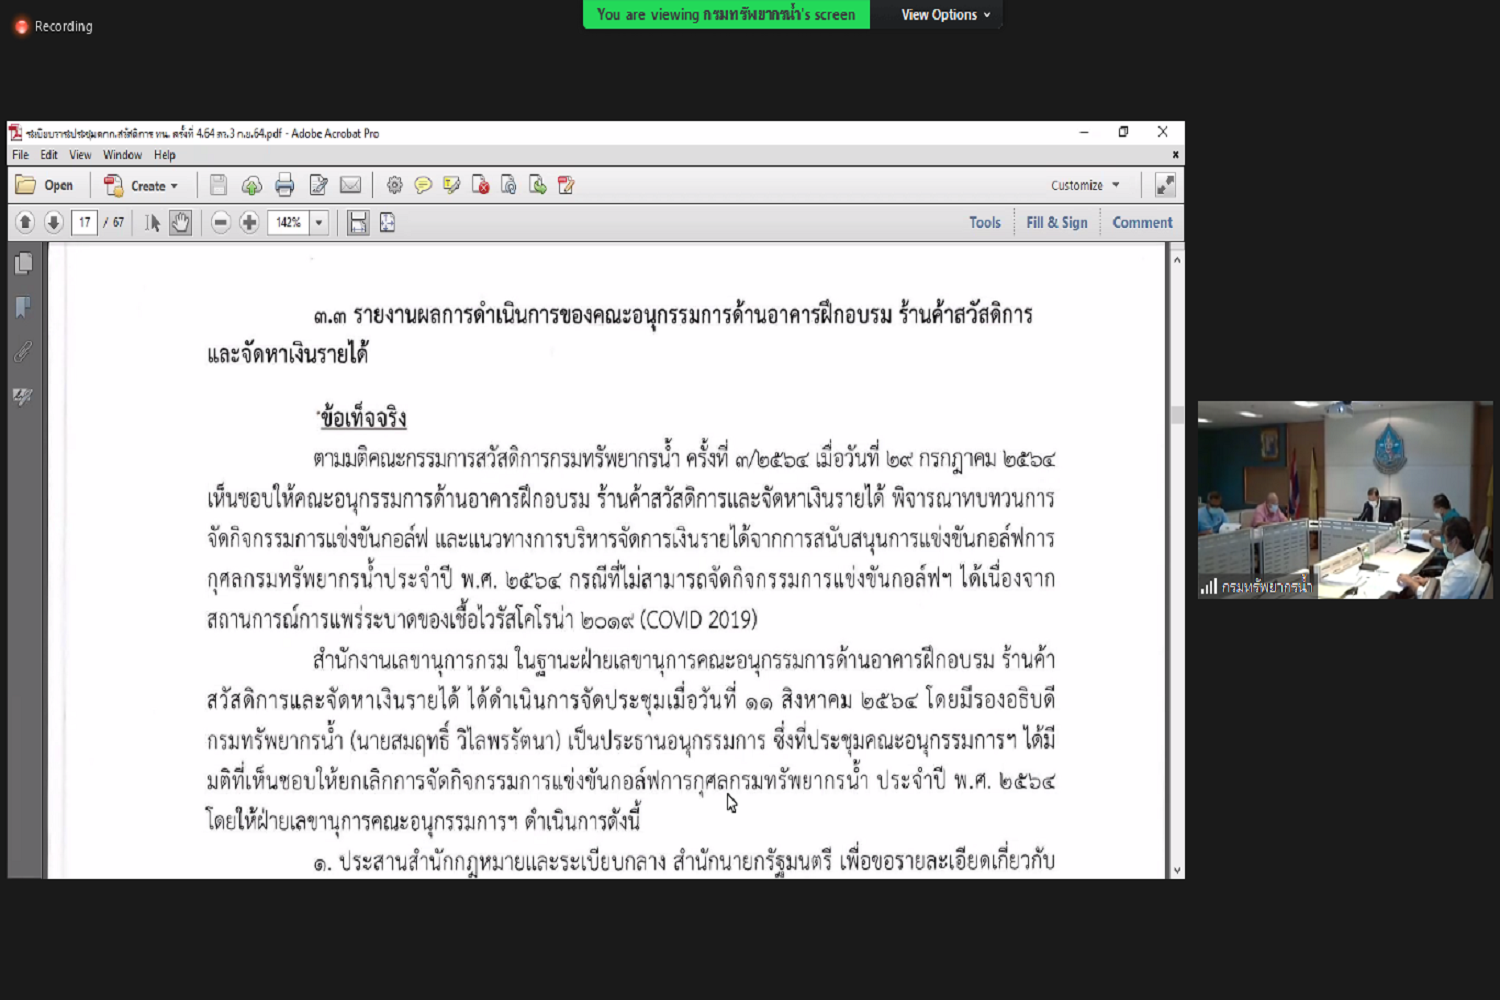Image resolution: width=1500 pixels, height=1000 pixels.
Task: Open Zoom's View Options dropdown
Action: tap(945, 14)
